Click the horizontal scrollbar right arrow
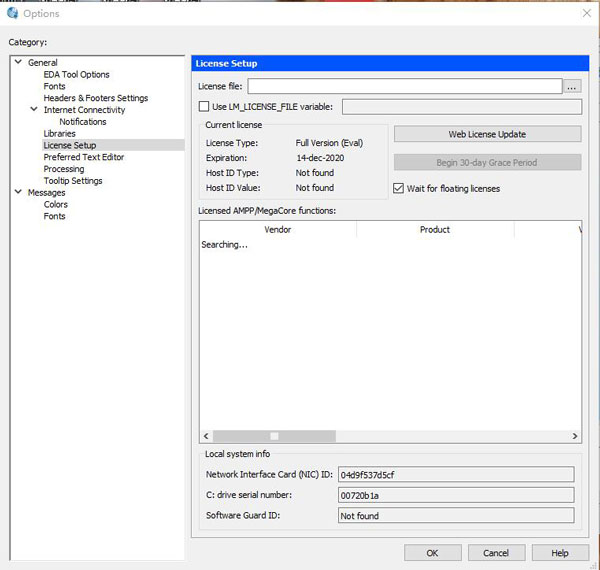 (575, 436)
